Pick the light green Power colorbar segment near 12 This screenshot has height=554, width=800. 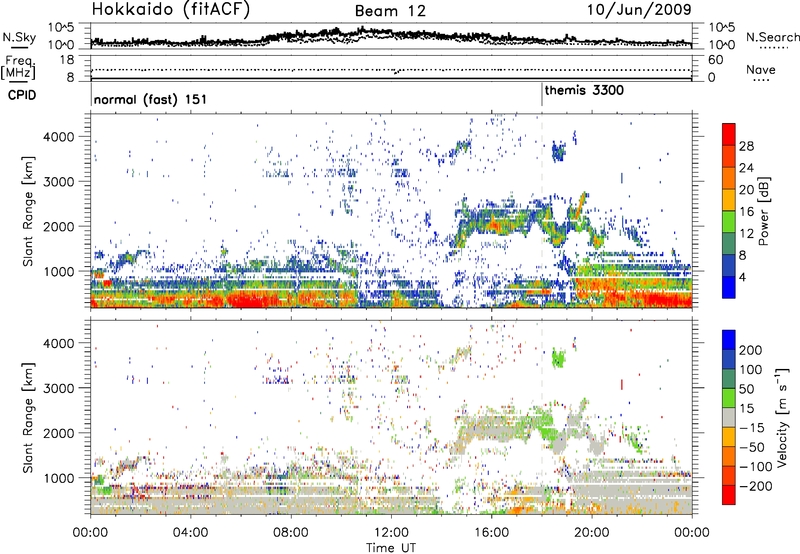pos(729,221)
